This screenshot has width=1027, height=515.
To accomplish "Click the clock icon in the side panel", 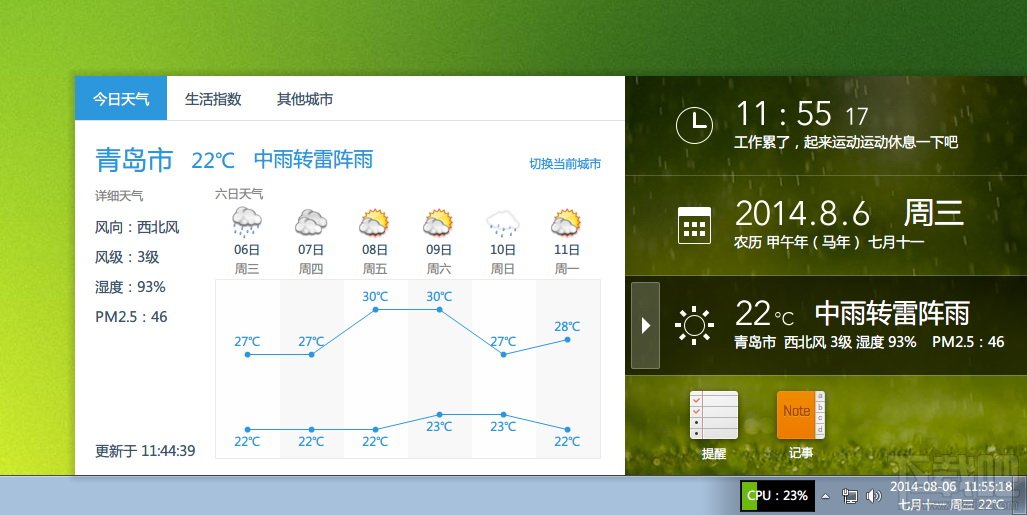I will coord(694,124).
